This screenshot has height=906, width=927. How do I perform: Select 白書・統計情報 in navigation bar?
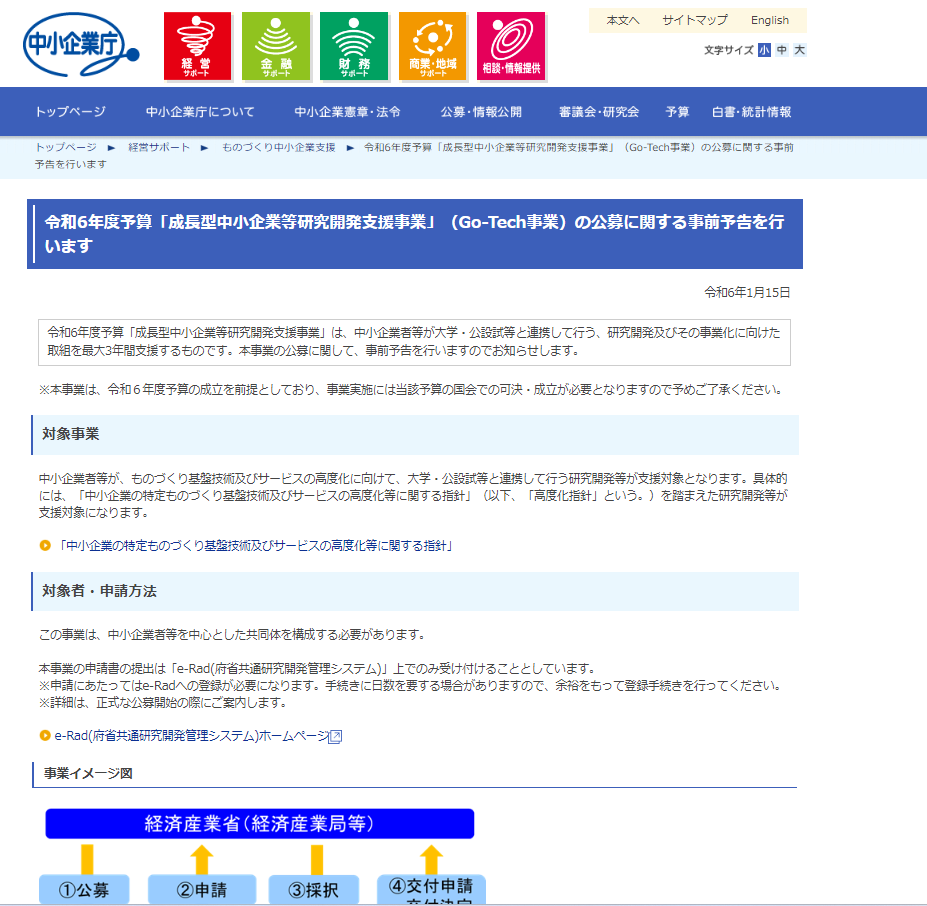751,112
